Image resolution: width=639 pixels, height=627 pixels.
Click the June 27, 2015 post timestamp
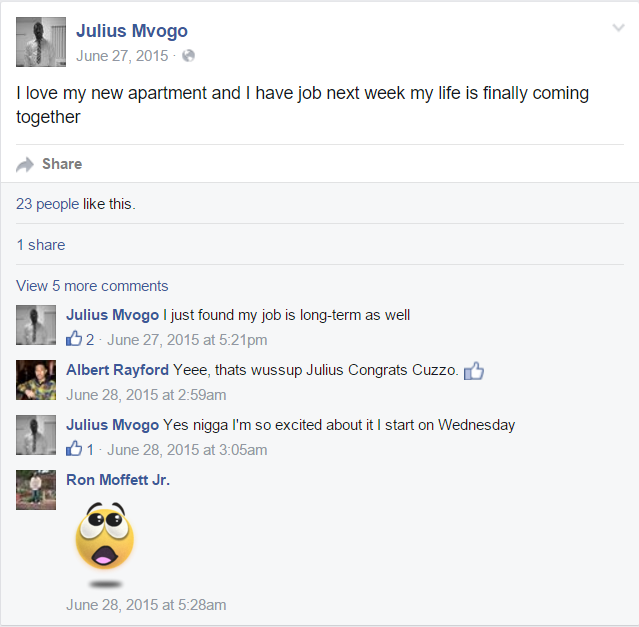[x=122, y=56]
